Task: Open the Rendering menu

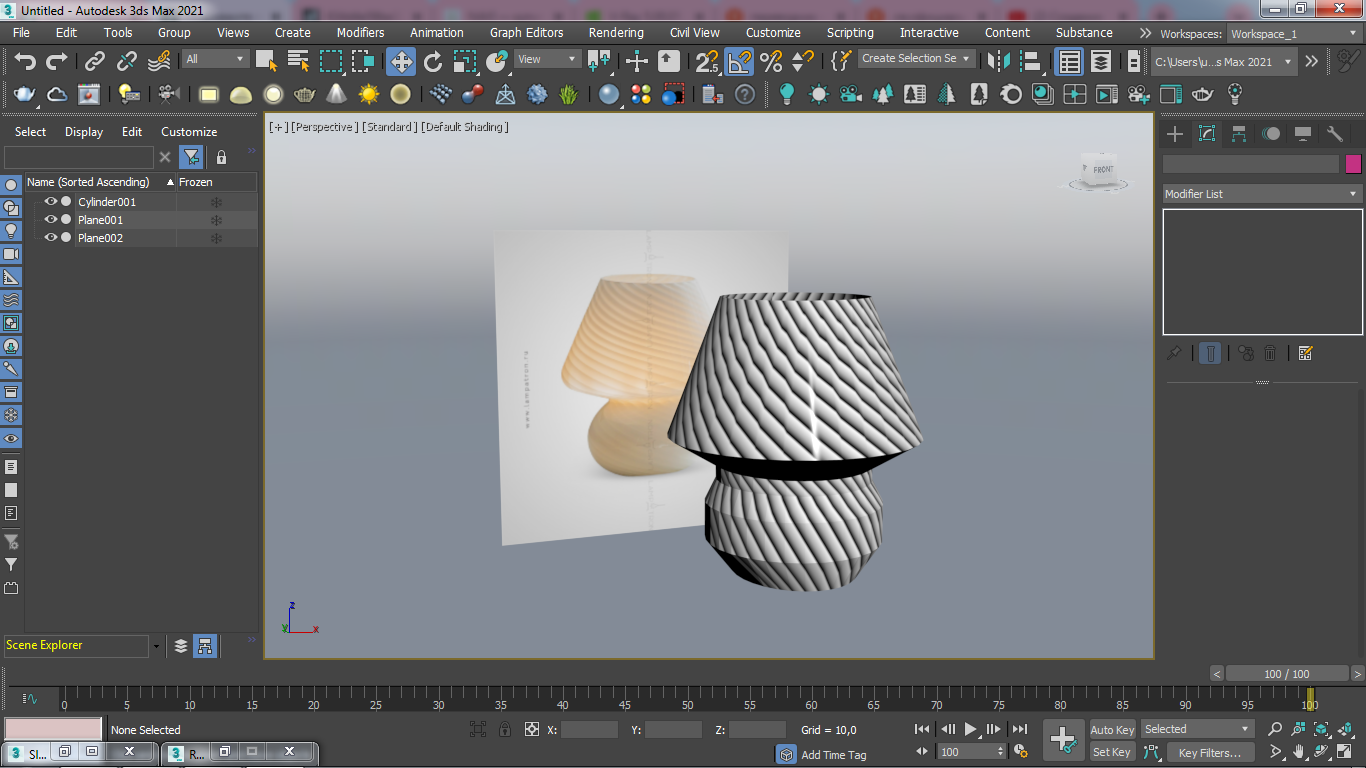Action: click(x=616, y=33)
